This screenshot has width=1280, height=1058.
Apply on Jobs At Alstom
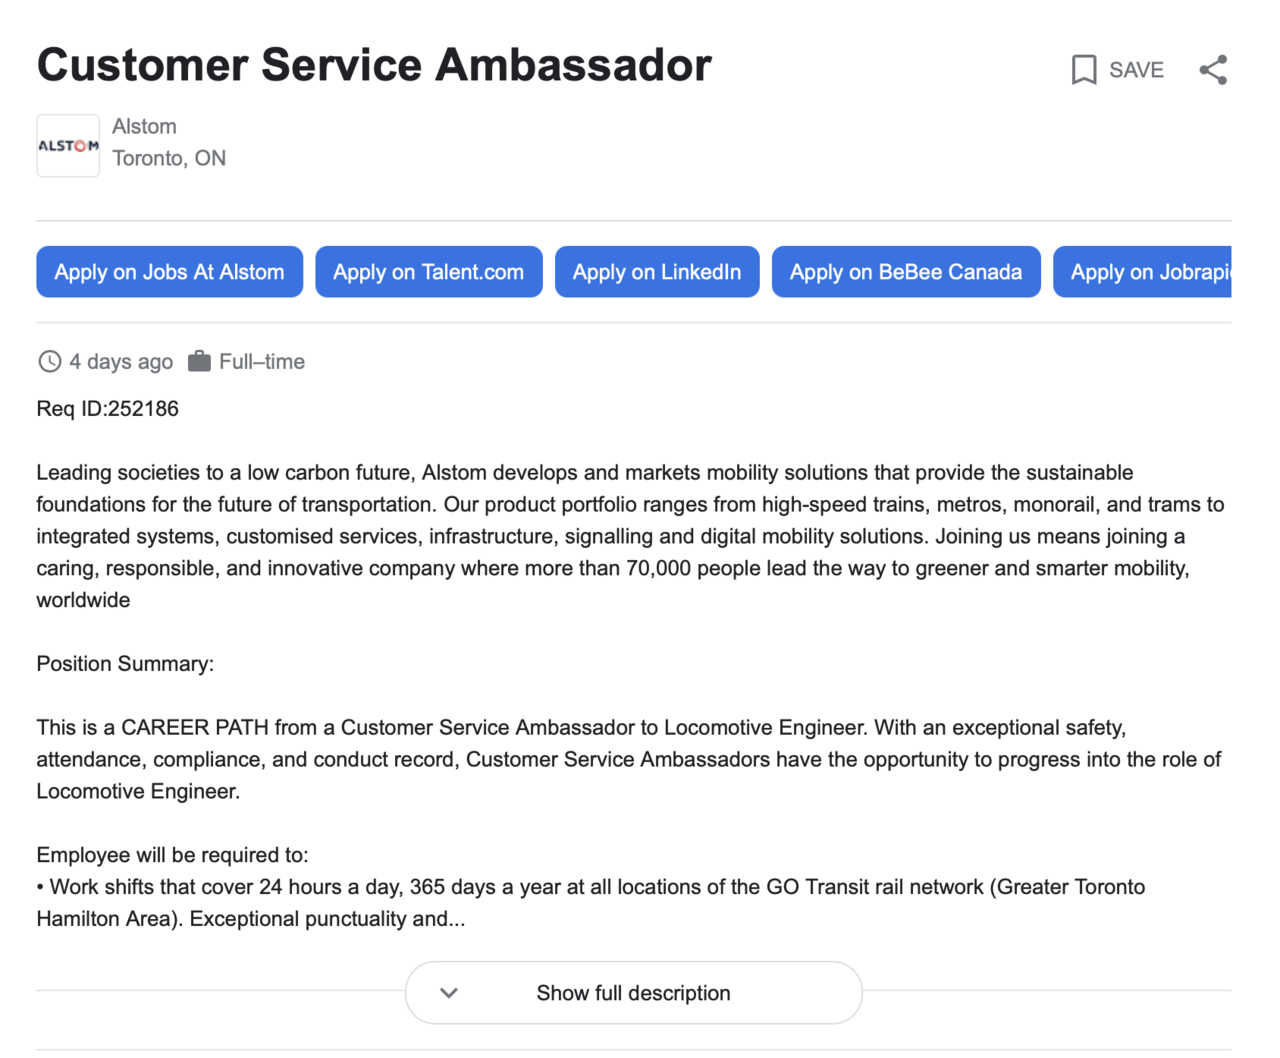[x=169, y=272]
